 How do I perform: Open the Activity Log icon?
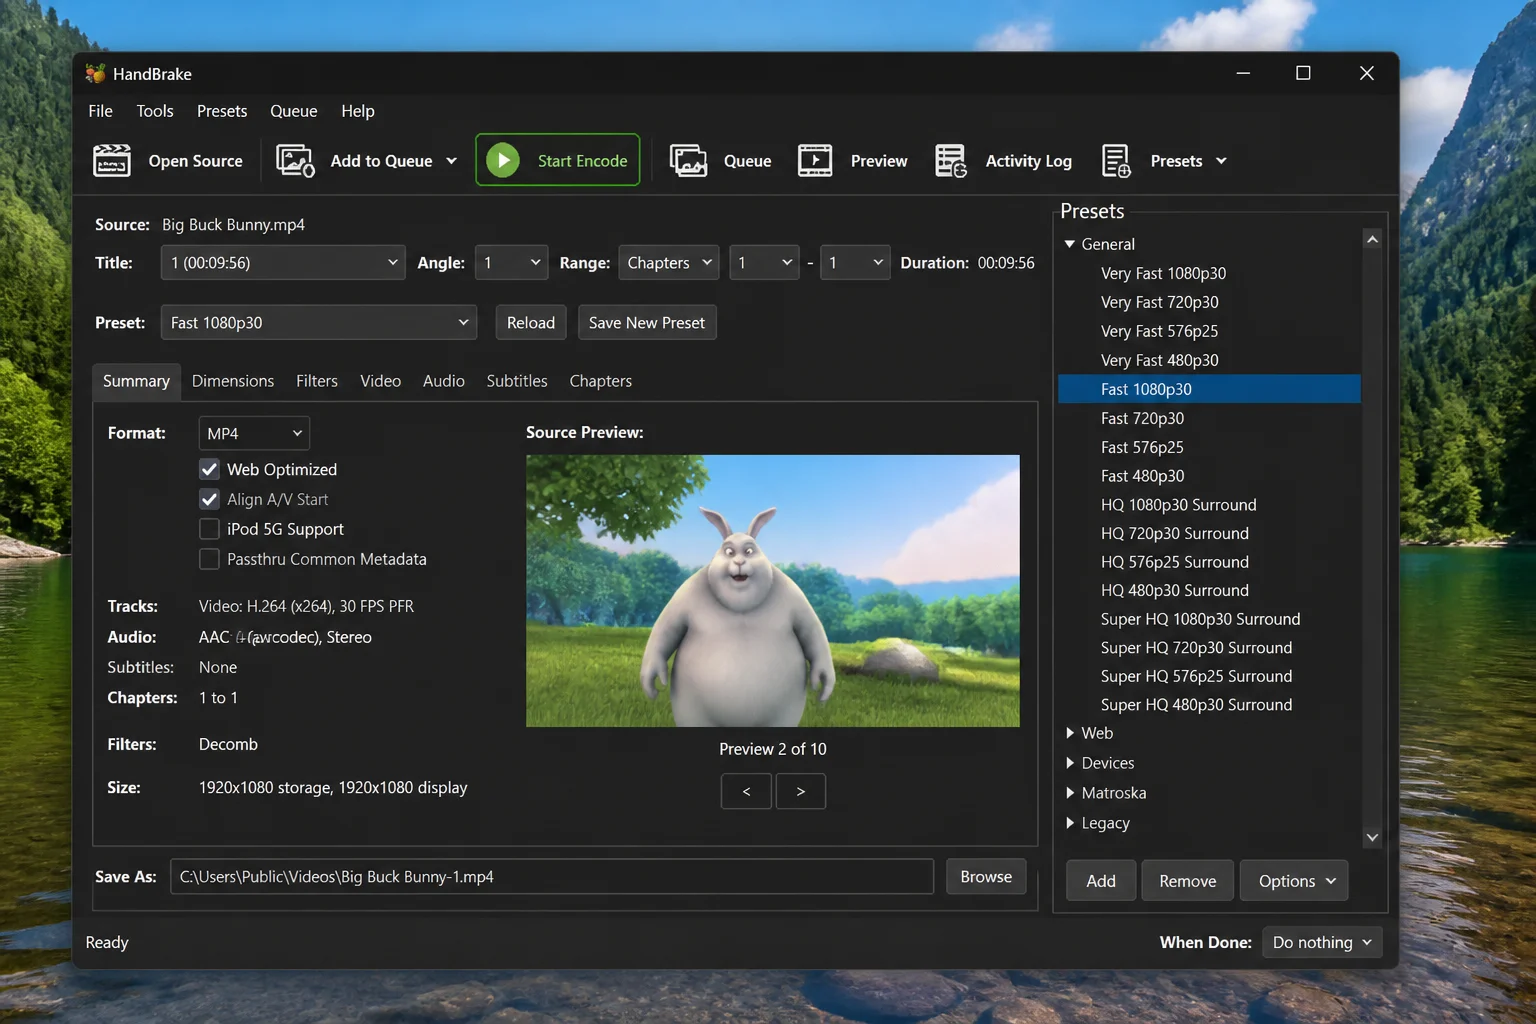coord(950,160)
